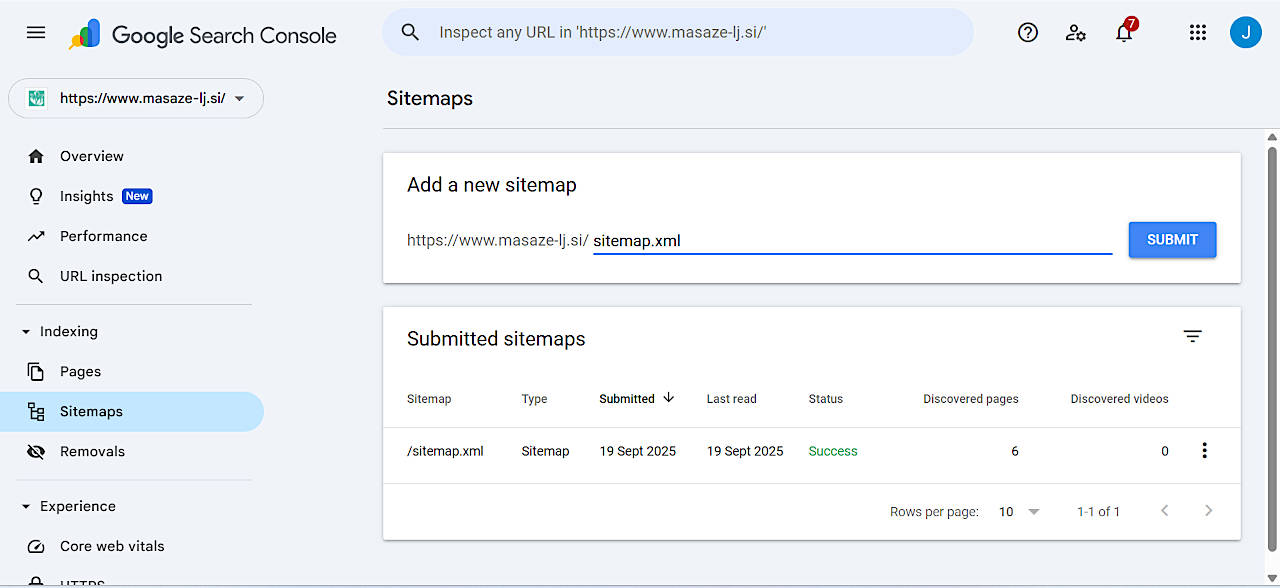Open the Google apps grid
This screenshot has width=1280, height=588.
coord(1197,33)
